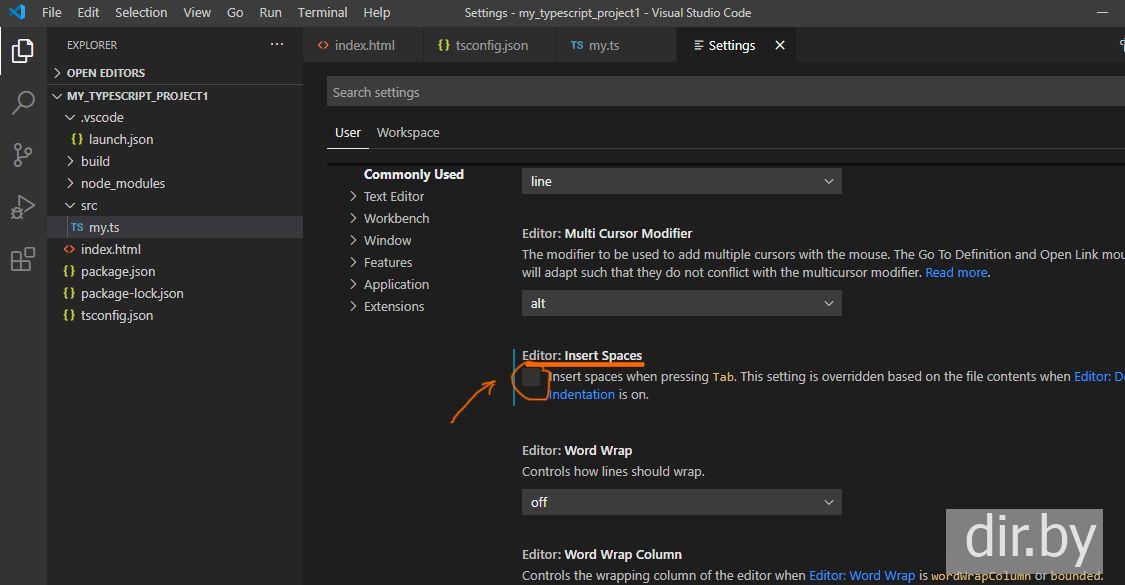Expand the Text Editor settings category
The height and width of the screenshot is (585, 1125).
click(393, 196)
